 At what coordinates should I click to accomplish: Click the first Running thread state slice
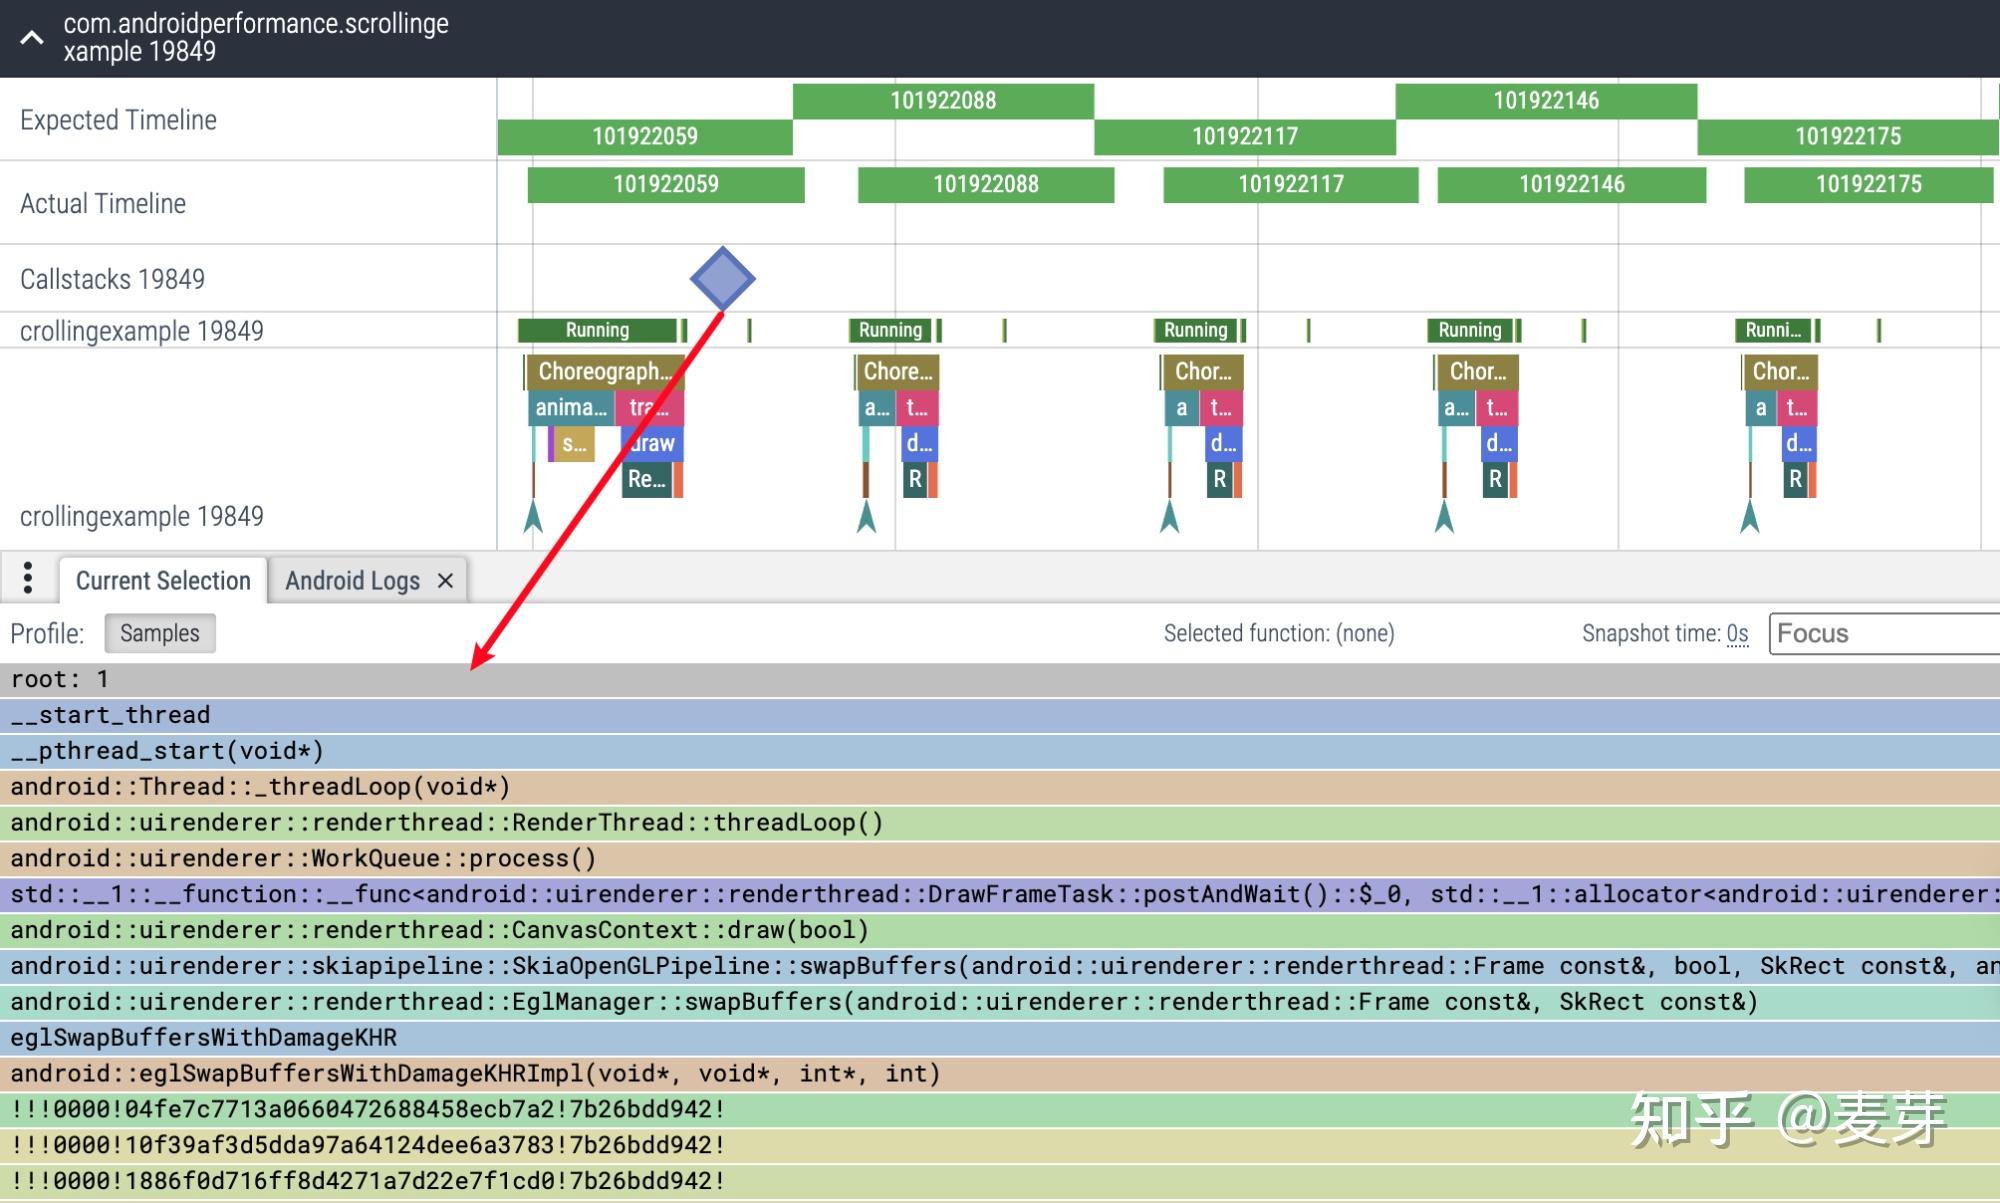click(x=597, y=330)
